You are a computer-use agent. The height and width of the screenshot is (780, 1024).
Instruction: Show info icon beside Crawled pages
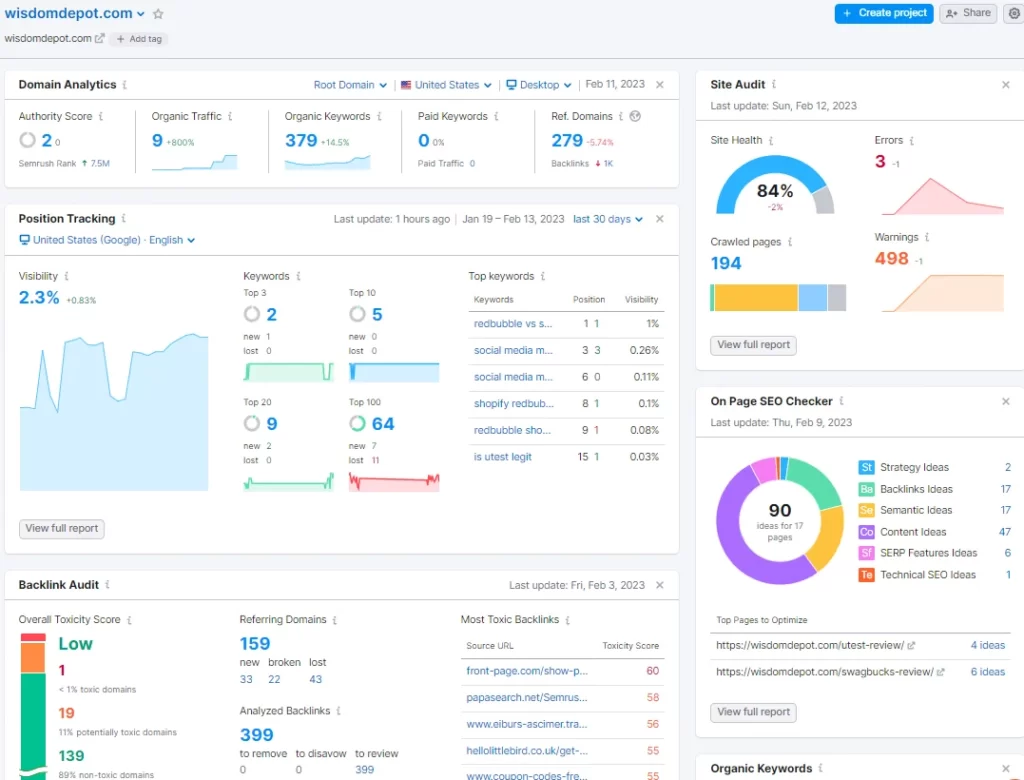click(790, 242)
